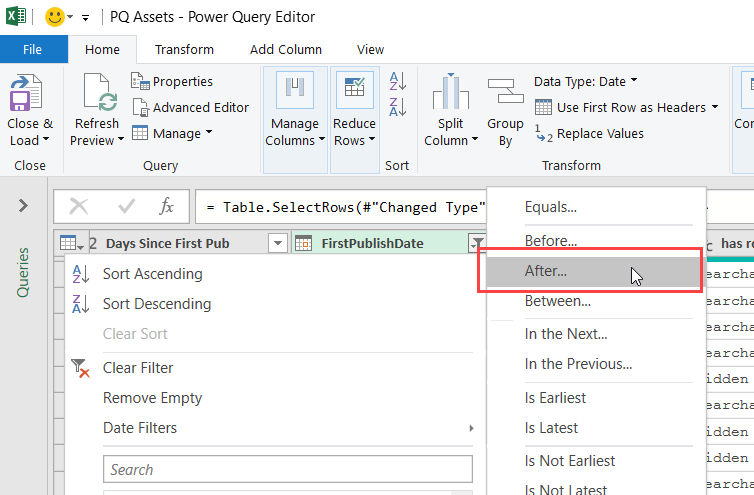Switch to the Home ribbon tab

[102, 50]
